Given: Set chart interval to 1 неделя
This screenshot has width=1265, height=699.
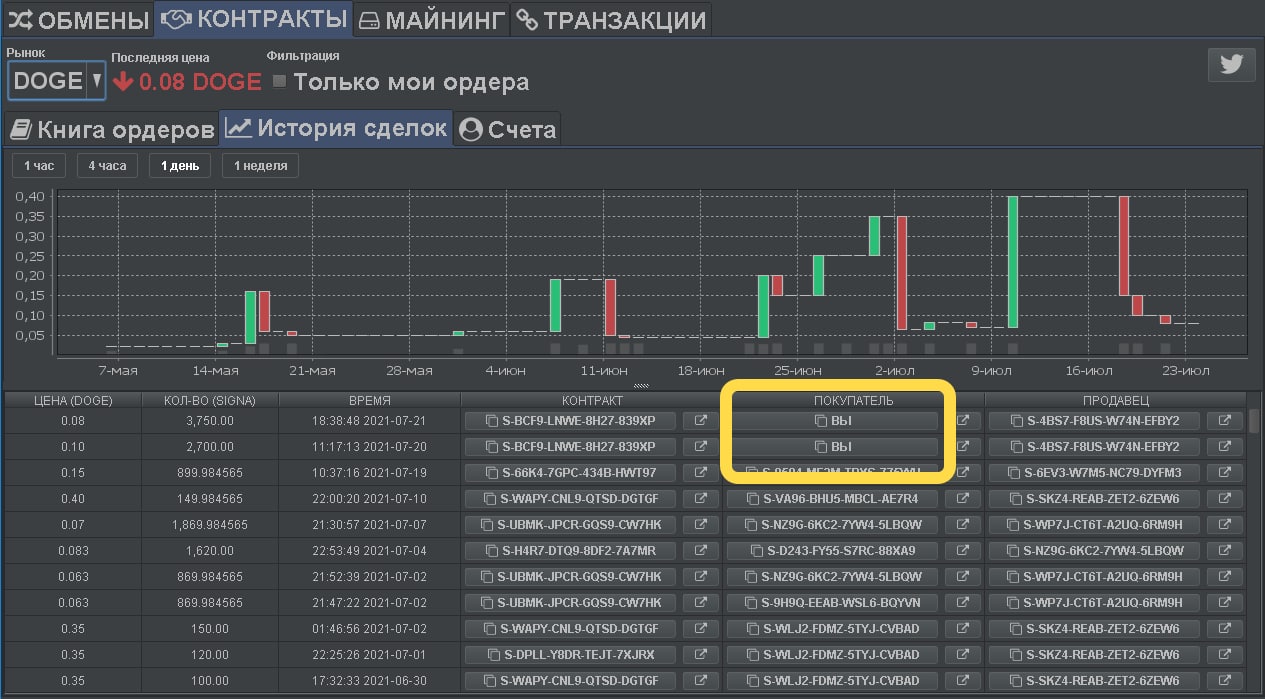Looking at the screenshot, I should pos(261,166).
